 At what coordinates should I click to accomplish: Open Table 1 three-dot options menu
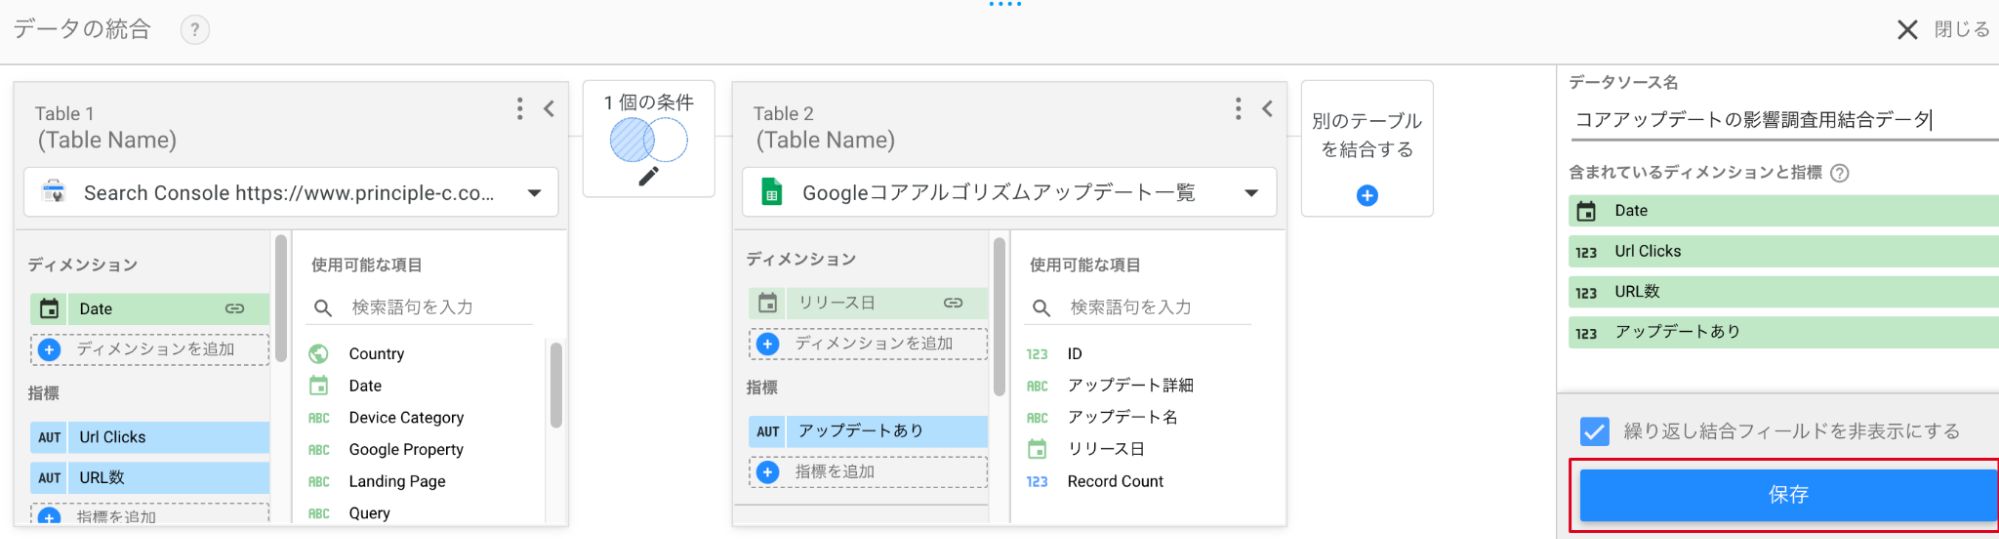point(519,109)
